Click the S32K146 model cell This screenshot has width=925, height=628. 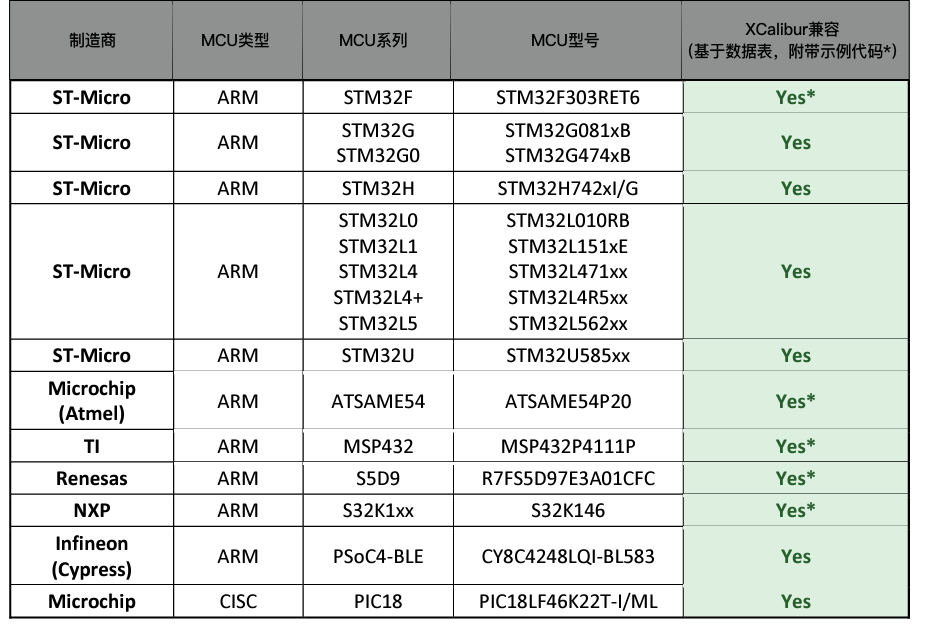(x=568, y=510)
